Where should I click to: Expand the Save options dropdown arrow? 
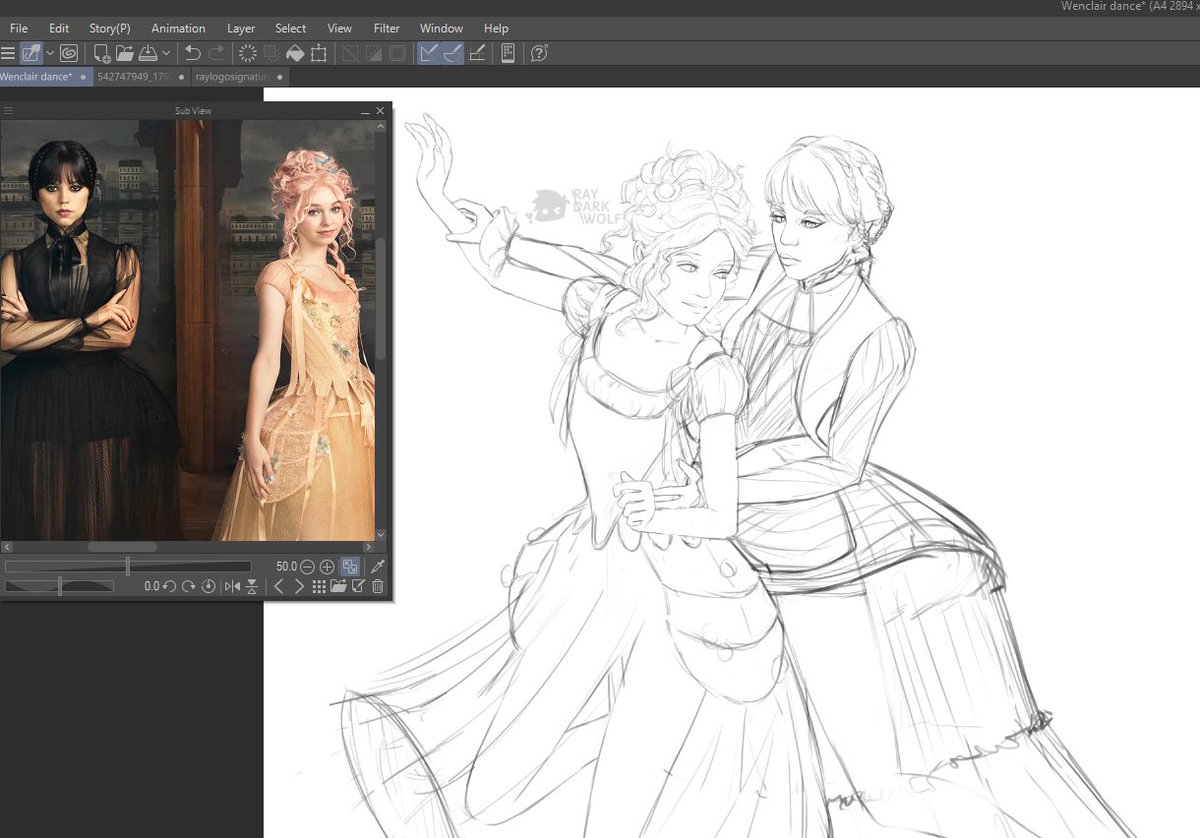pos(166,53)
